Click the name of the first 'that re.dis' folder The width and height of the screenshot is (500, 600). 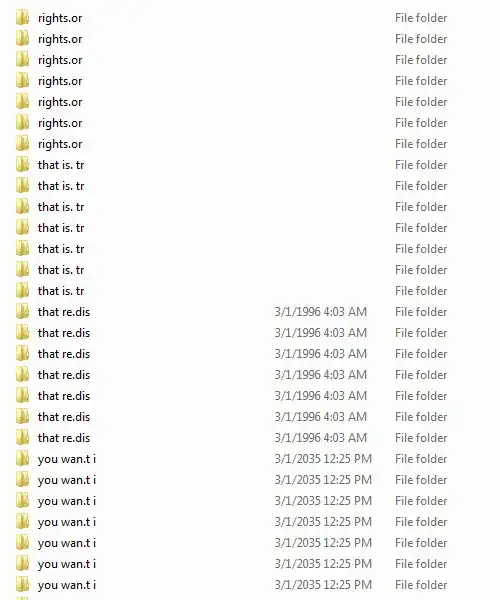point(64,312)
